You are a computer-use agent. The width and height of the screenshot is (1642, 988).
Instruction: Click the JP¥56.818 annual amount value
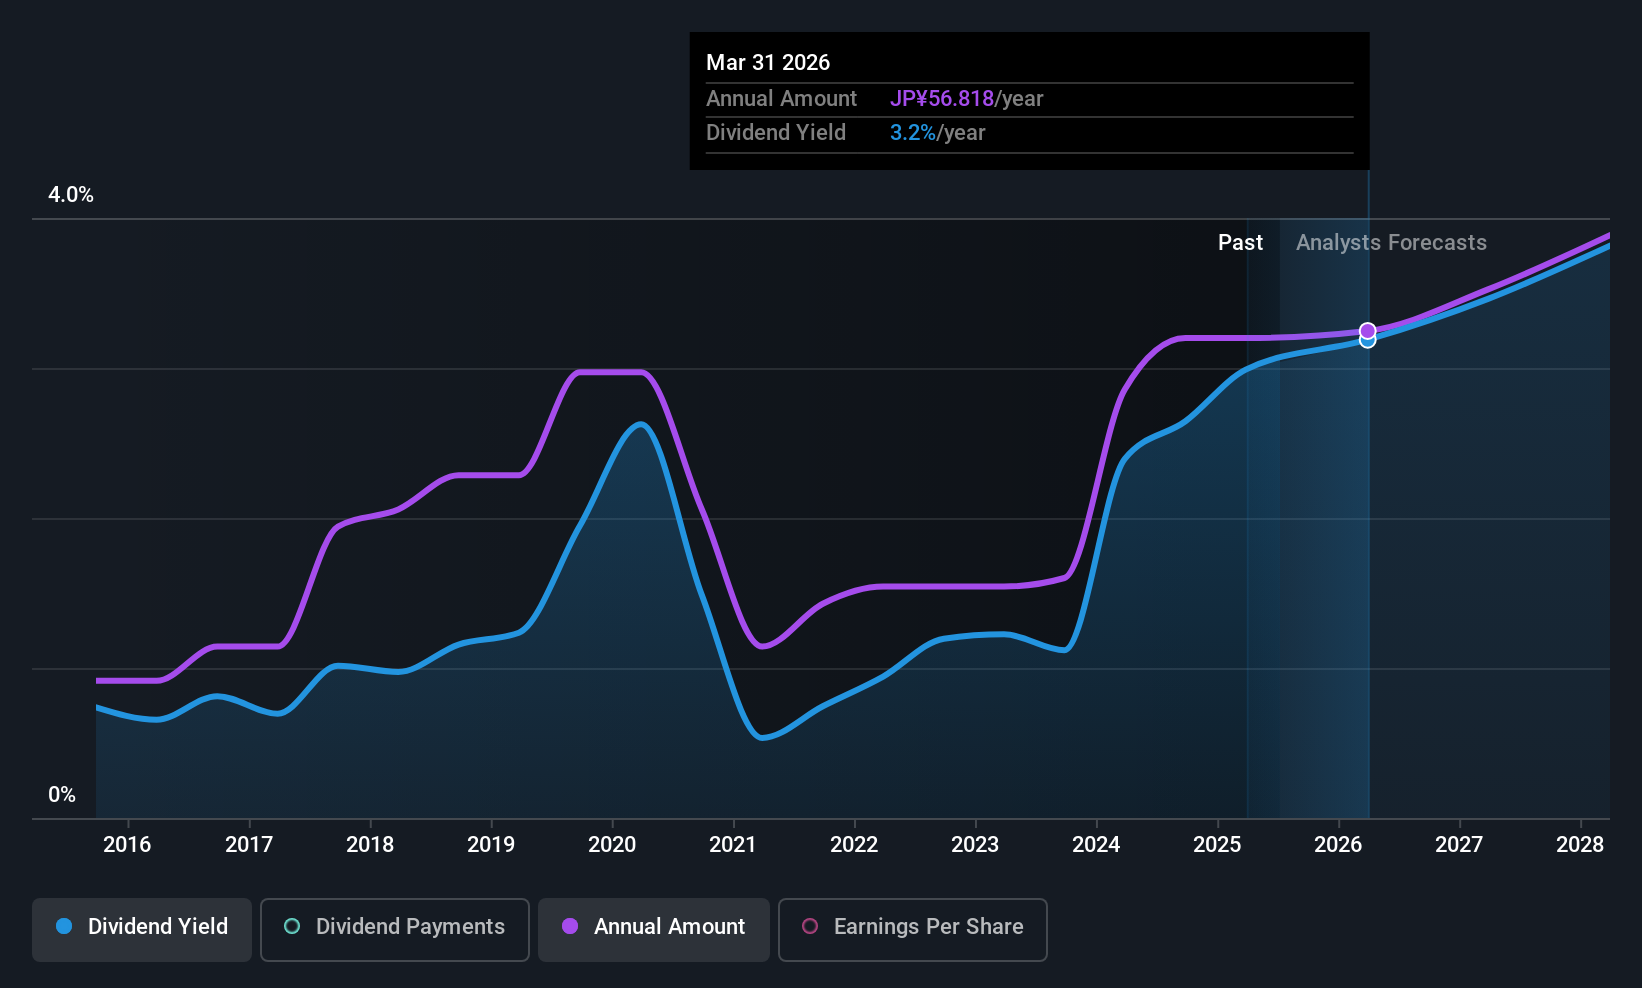pos(942,99)
